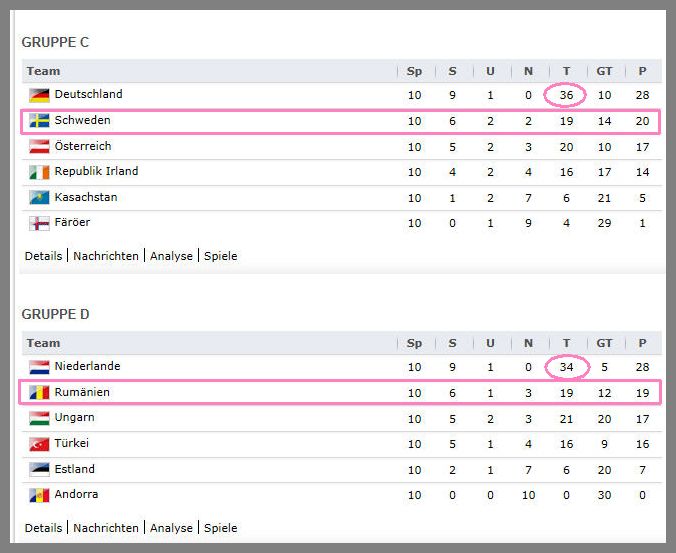676x553 pixels.
Task: Click the Deutschland flag icon
Action: coord(39,95)
